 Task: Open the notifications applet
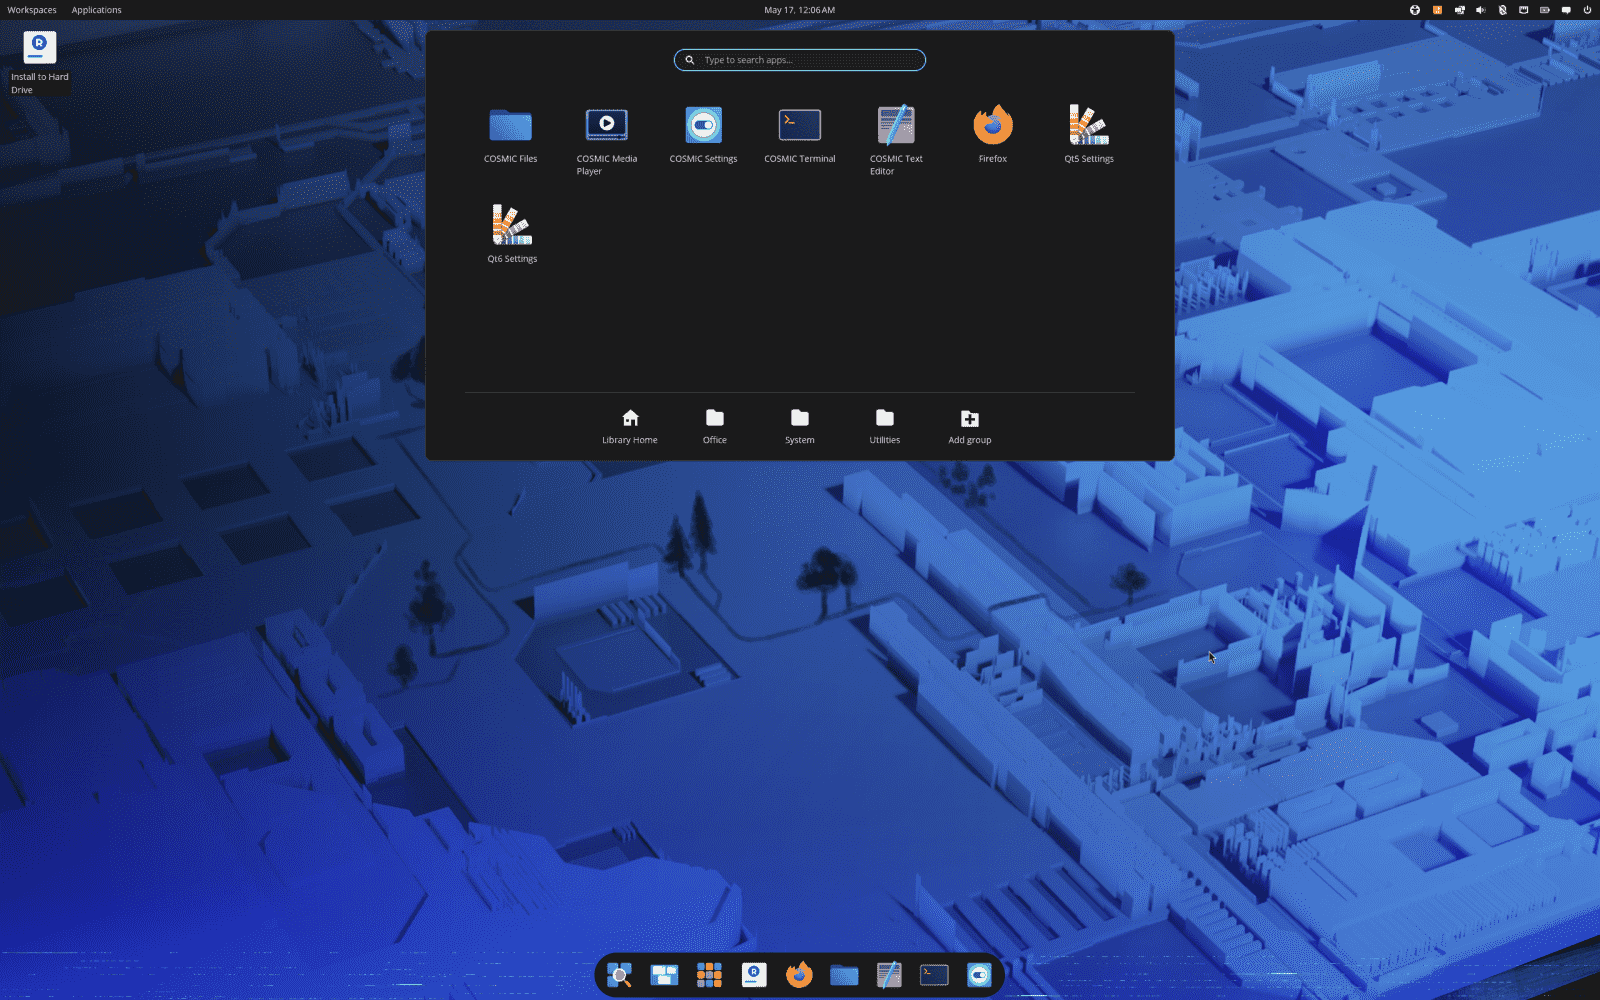[x=1566, y=10]
